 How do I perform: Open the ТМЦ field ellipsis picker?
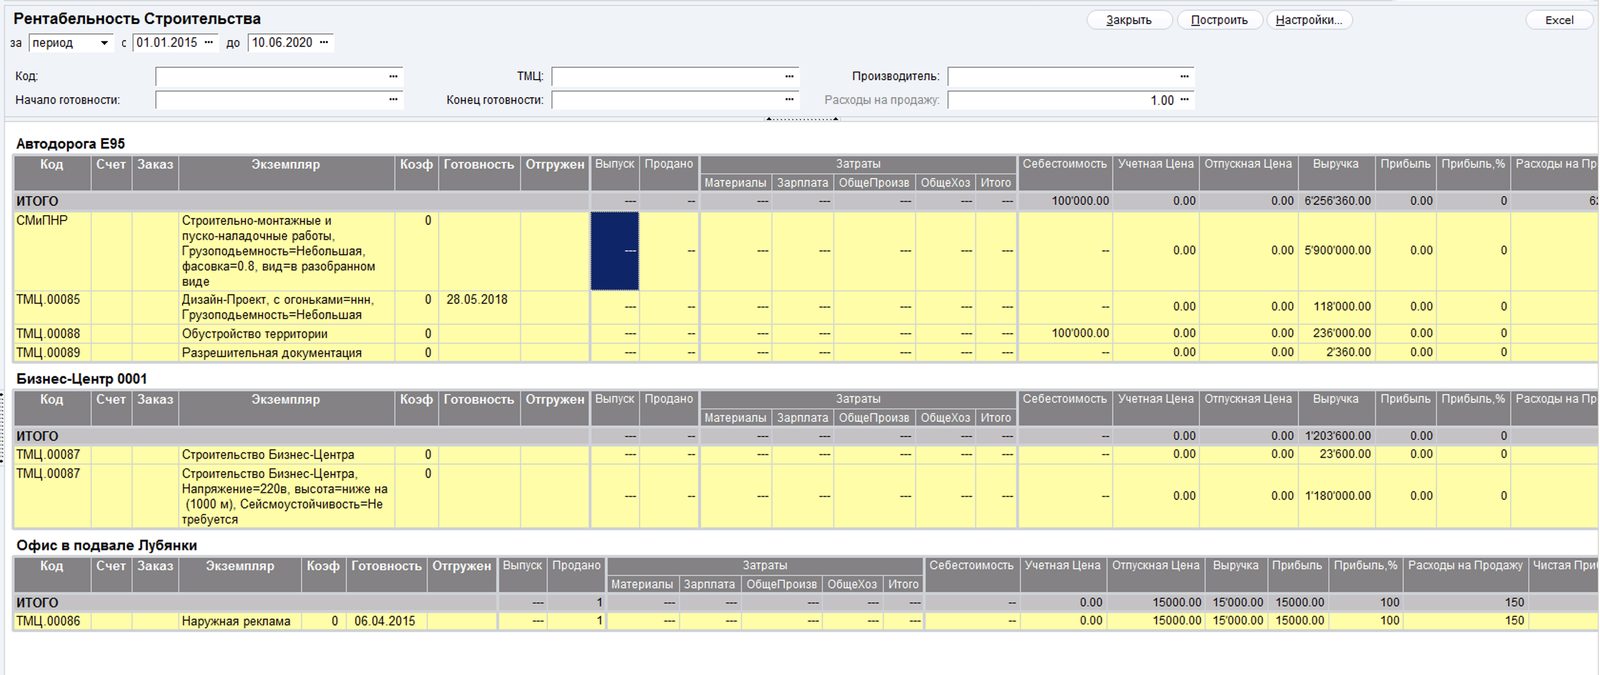(790, 76)
